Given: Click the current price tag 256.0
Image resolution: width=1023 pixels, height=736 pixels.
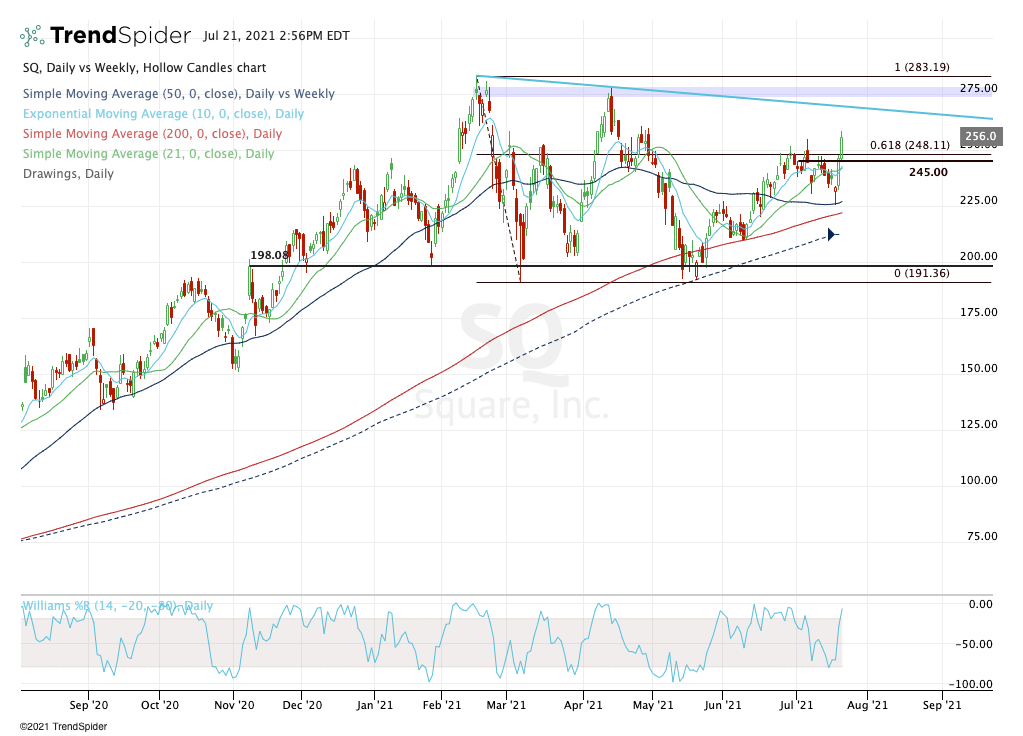Looking at the screenshot, I should tap(980, 136).
